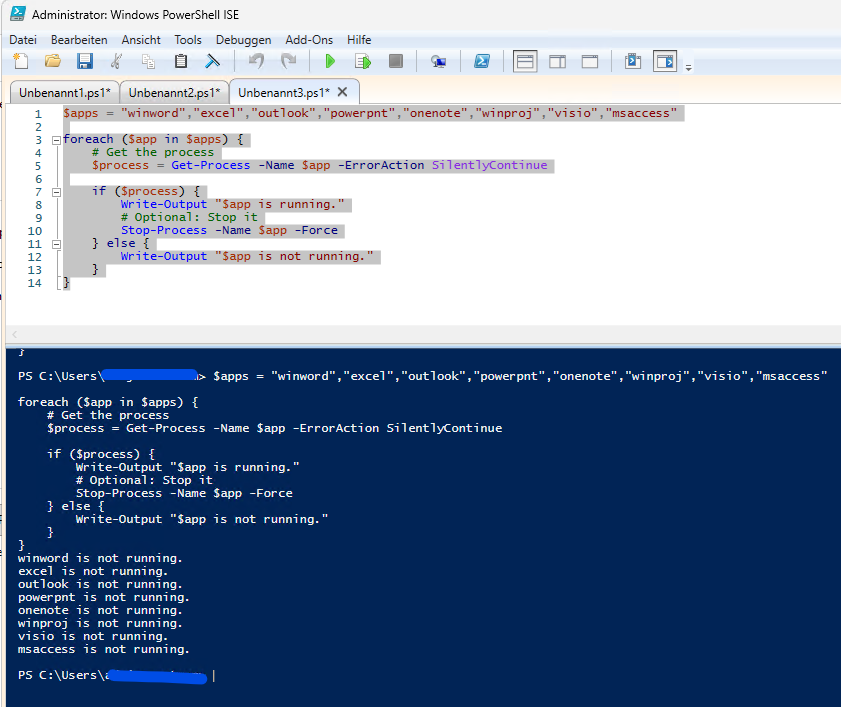Image resolution: width=841 pixels, height=707 pixels.
Task: Switch to the Unbenannt1.ps1 tab
Action: coord(64,92)
